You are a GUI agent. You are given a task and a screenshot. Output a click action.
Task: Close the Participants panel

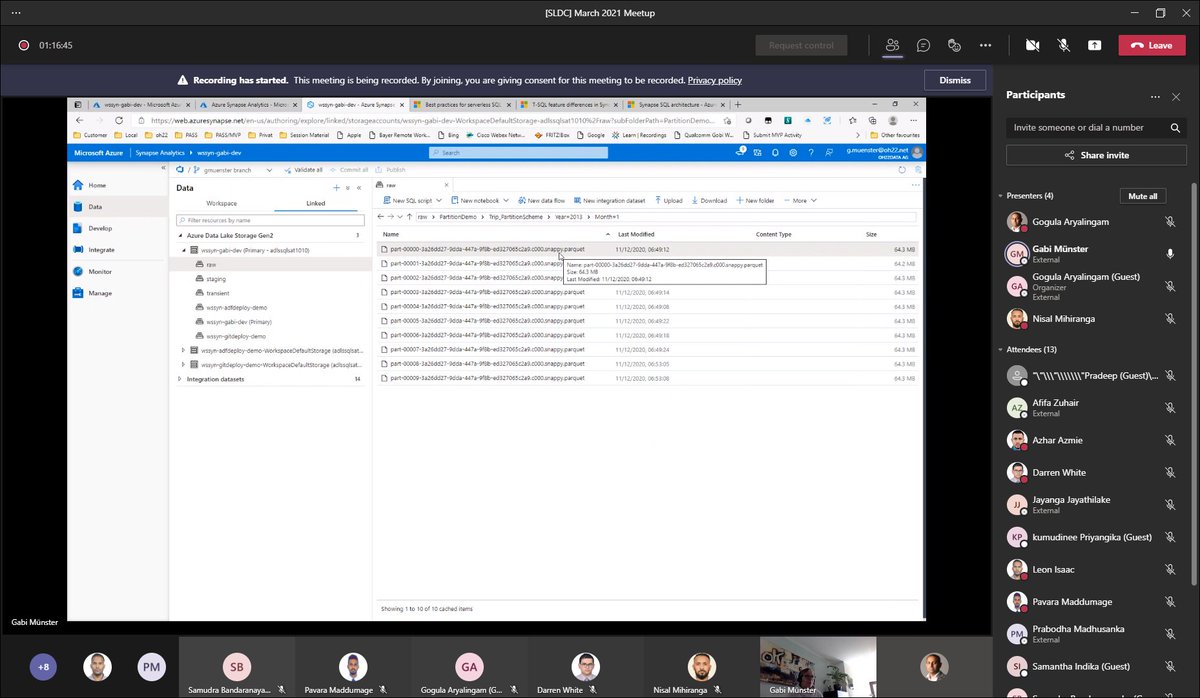pyautogui.click(x=1177, y=96)
